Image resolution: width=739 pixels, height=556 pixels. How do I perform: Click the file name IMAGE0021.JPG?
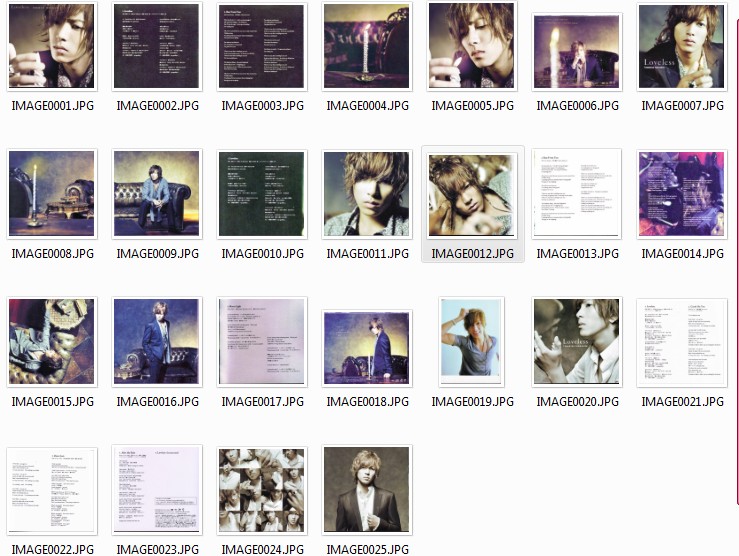coord(682,401)
